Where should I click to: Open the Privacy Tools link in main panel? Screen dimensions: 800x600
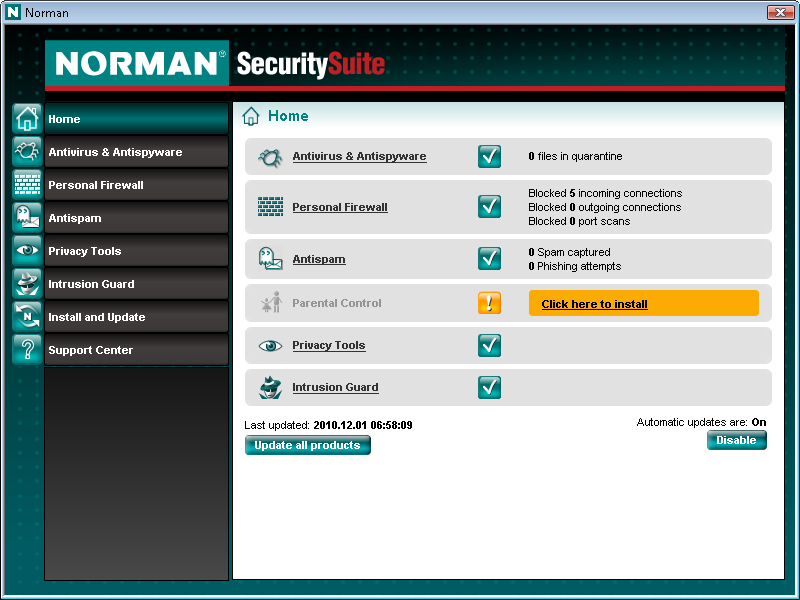329,345
